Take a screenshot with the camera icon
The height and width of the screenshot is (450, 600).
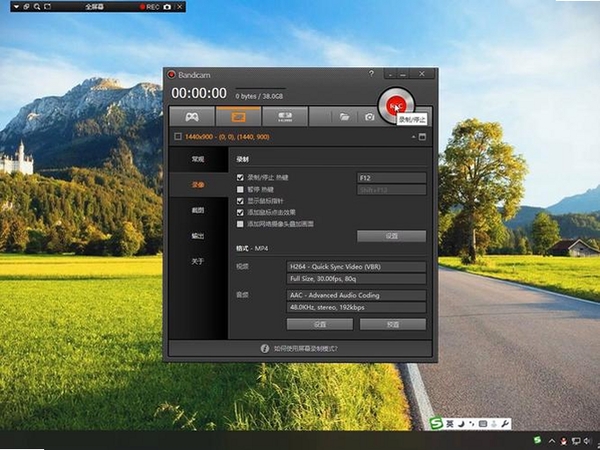(370, 117)
